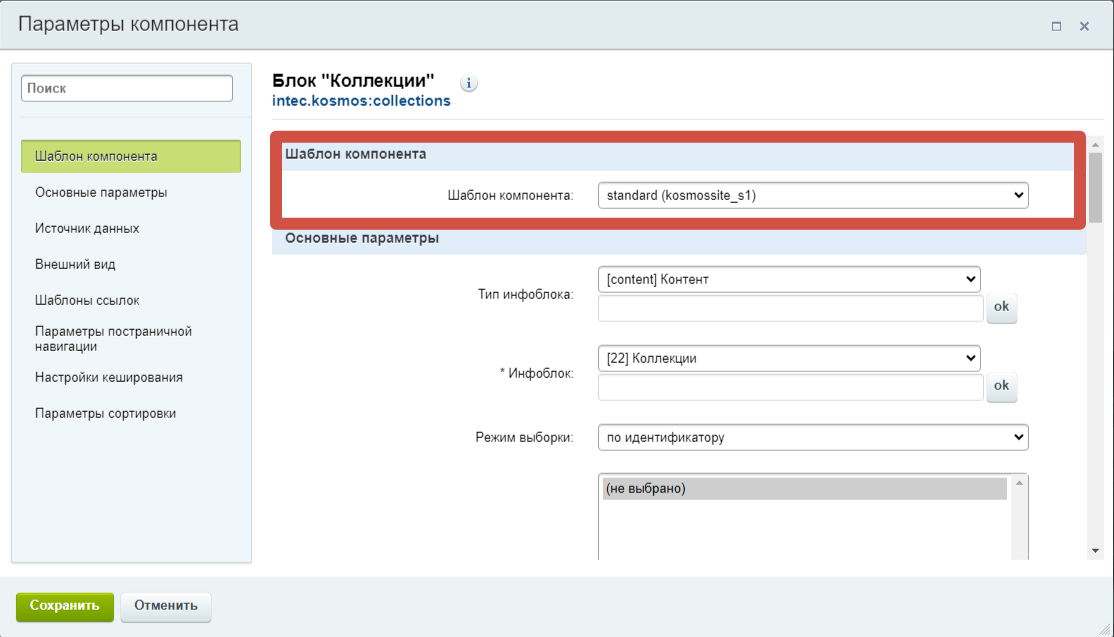Viewport: 1114px width, 637px height.
Task: Click scroll up arrow in the listbox
Action: pyautogui.click(x=1020, y=483)
